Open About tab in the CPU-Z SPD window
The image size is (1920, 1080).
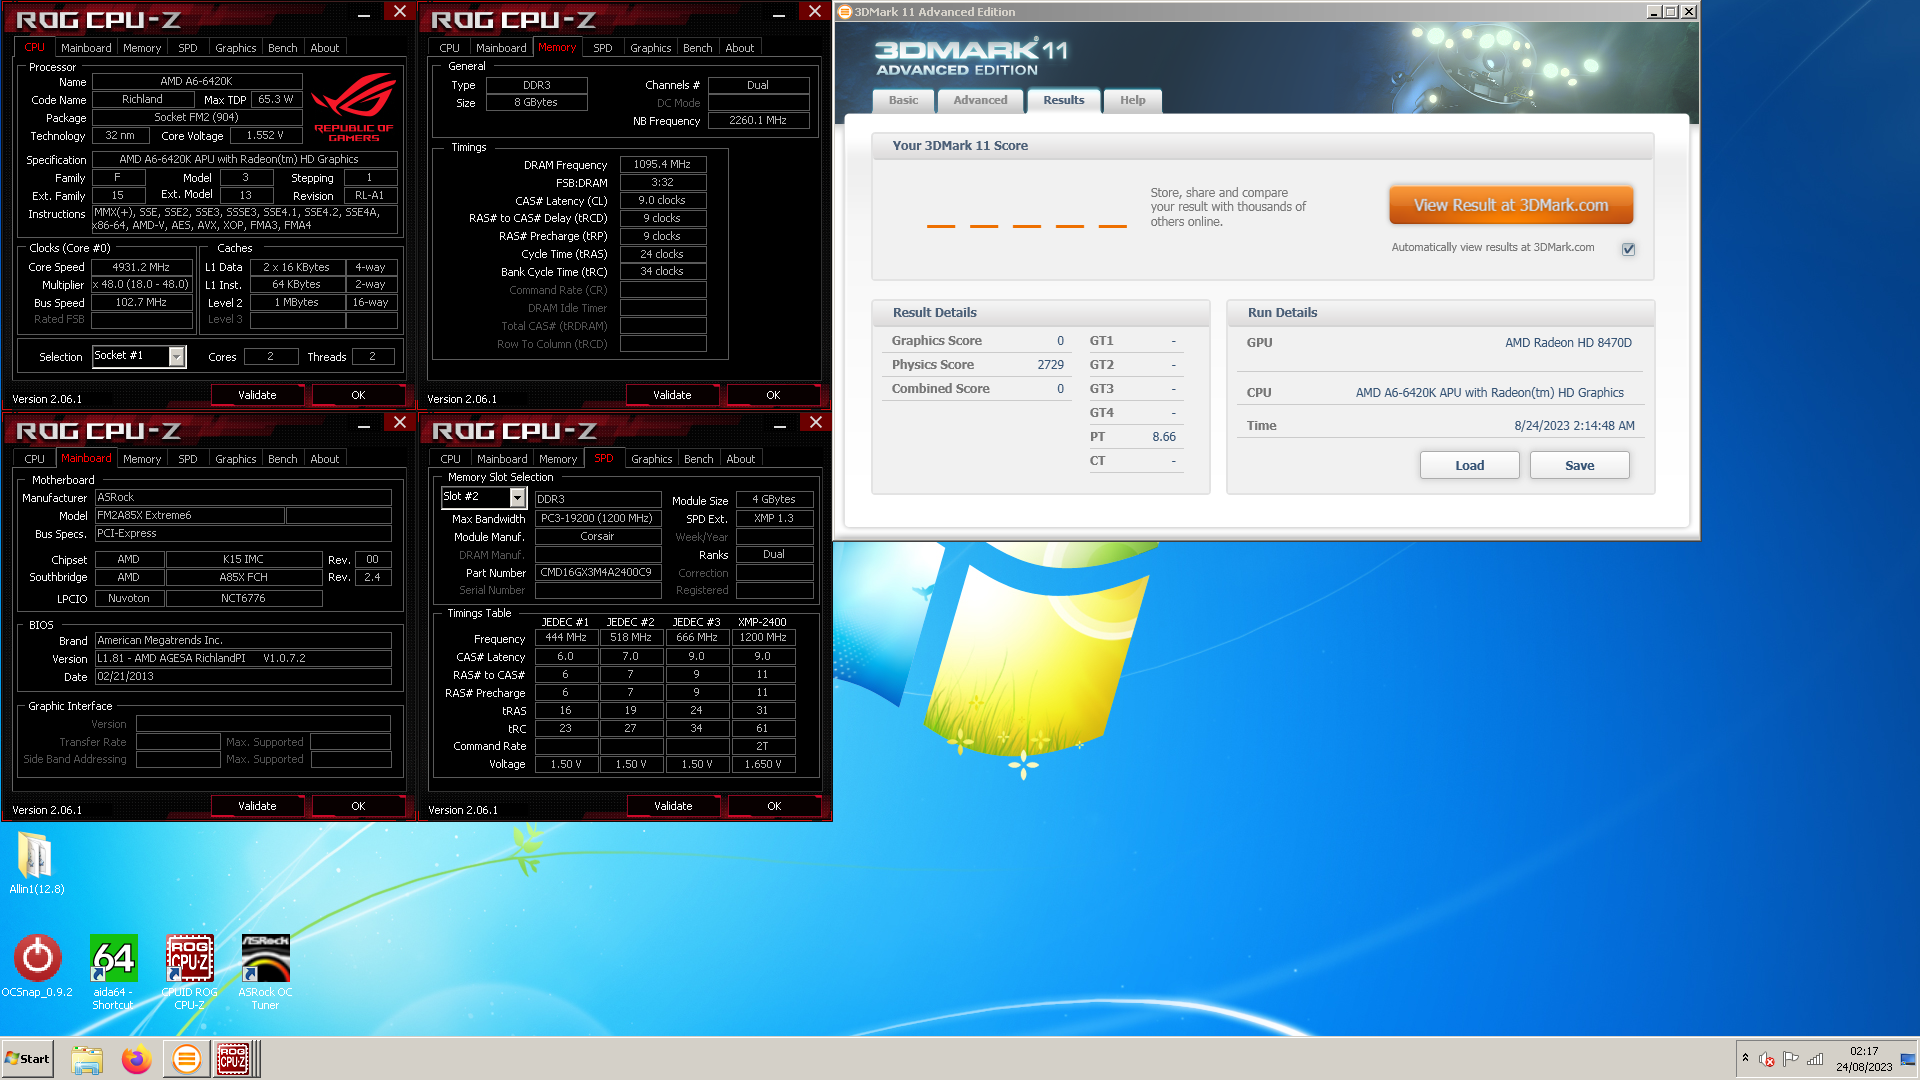(741, 459)
